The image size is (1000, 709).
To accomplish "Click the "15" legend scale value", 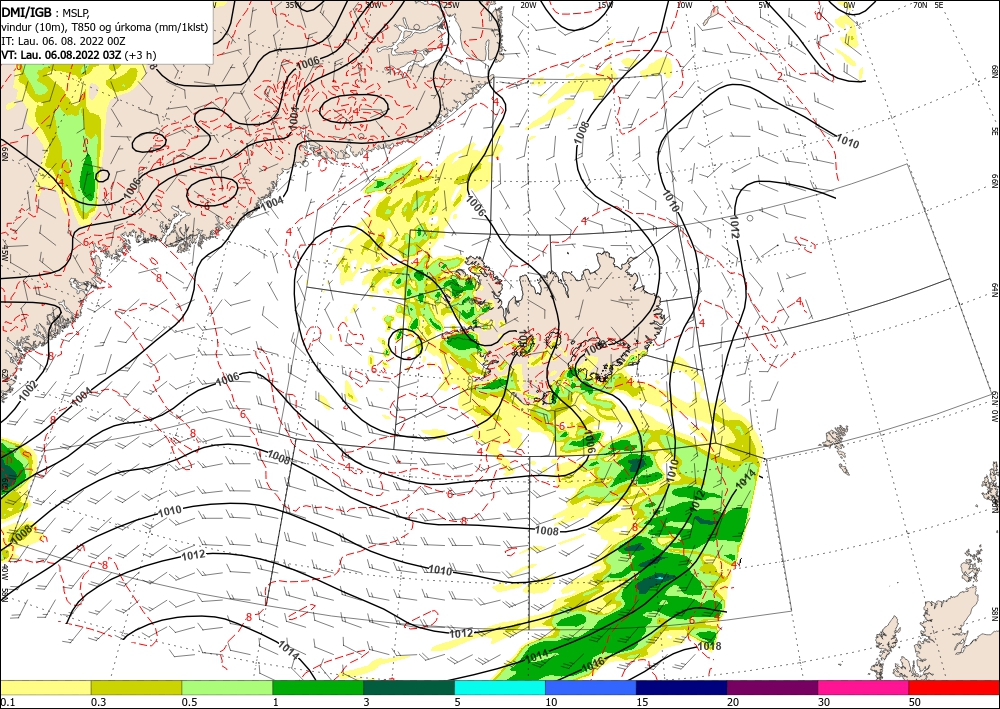I will [642, 702].
